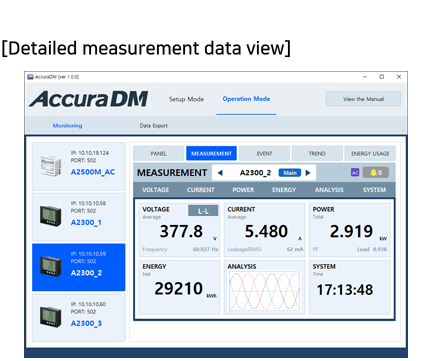The height and width of the screenshot is (361, 433).
Task: Click the purple AC indicator icon
Action: tap(355, 172)
